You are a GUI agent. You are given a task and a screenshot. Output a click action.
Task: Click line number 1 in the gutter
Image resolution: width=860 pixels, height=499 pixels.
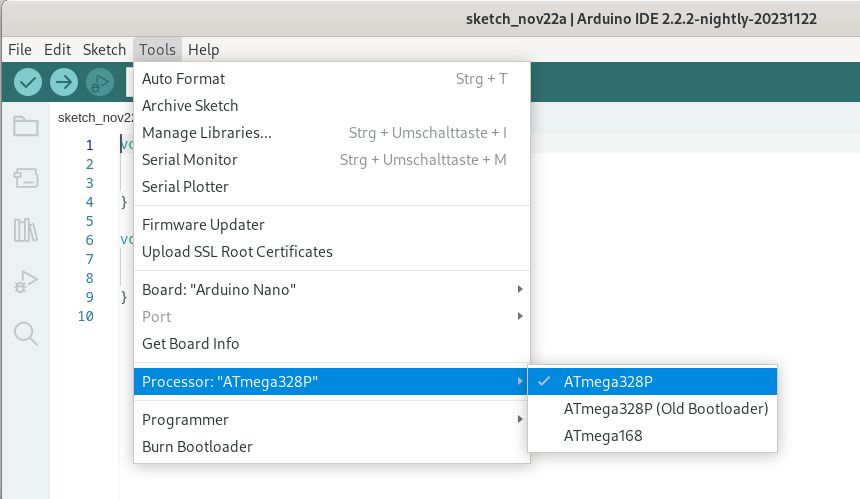(x=89, y=145)
